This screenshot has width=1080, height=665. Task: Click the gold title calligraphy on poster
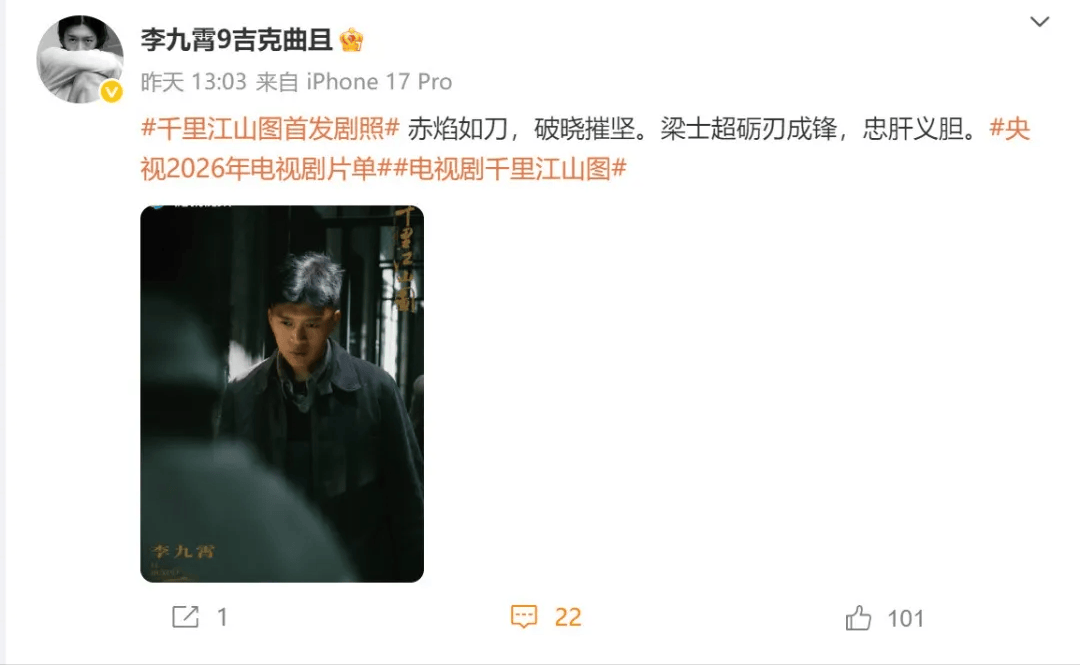[x=405, y=260]
